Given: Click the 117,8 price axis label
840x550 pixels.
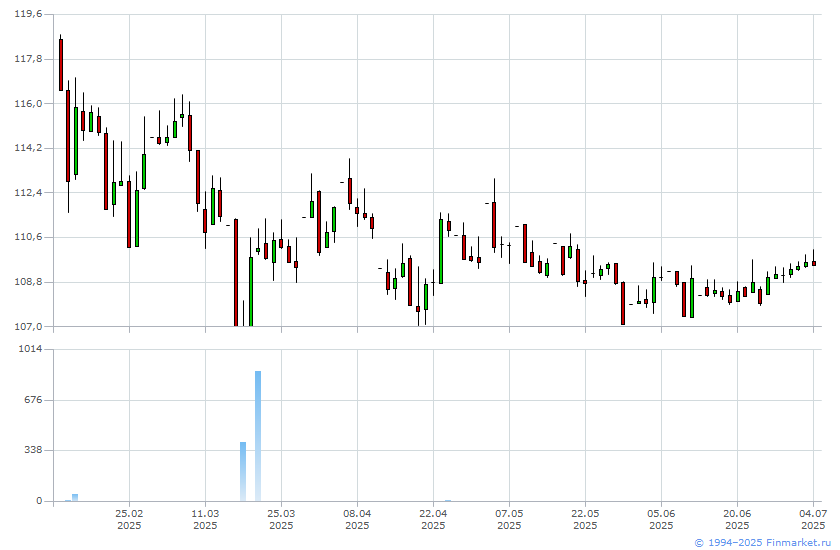Looking at the screenshot, I should tap(28, 59).
